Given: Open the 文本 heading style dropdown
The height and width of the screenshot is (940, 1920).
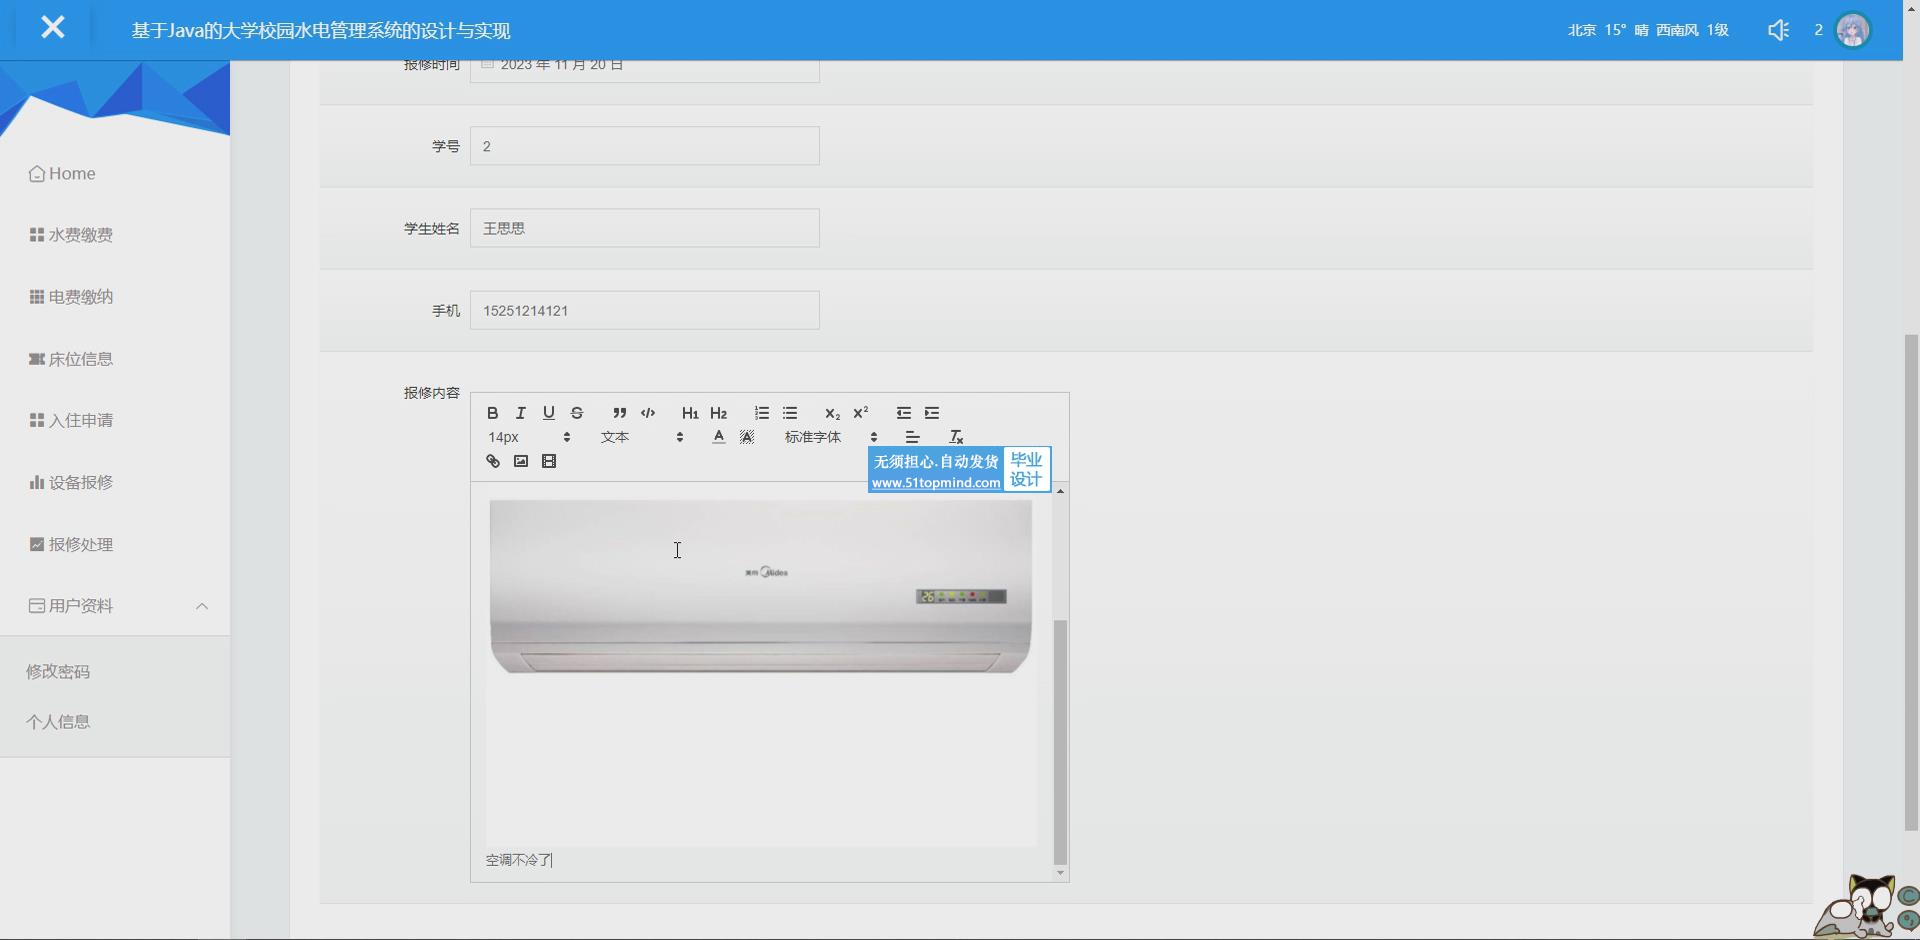Looking at the screenshot, I should pos(642,437).
